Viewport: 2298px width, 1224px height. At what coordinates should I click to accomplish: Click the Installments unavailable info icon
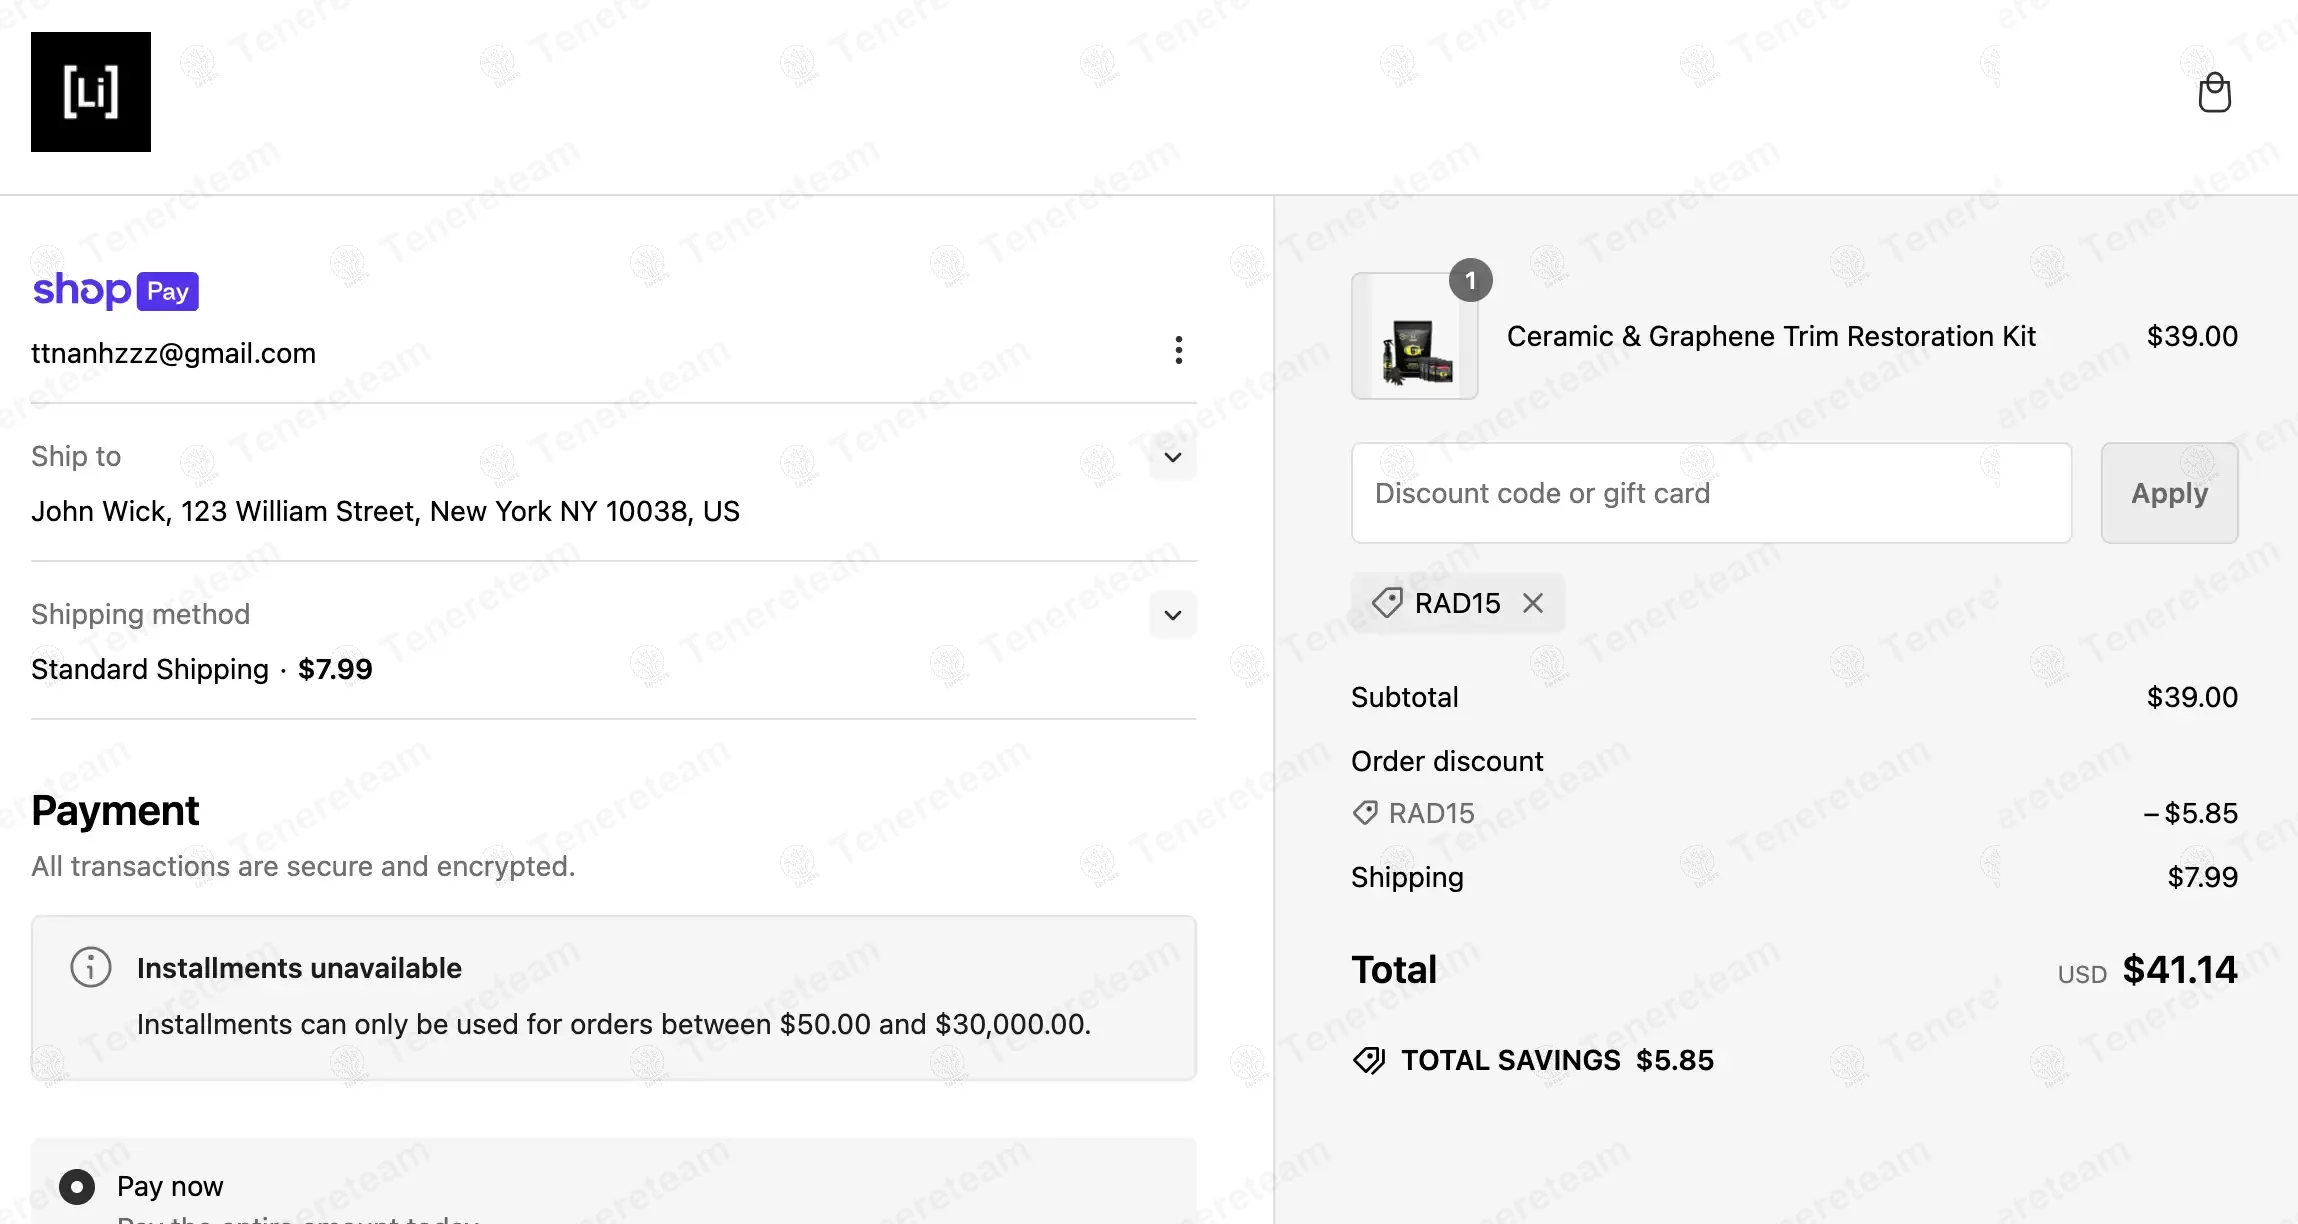coord(91,967)
